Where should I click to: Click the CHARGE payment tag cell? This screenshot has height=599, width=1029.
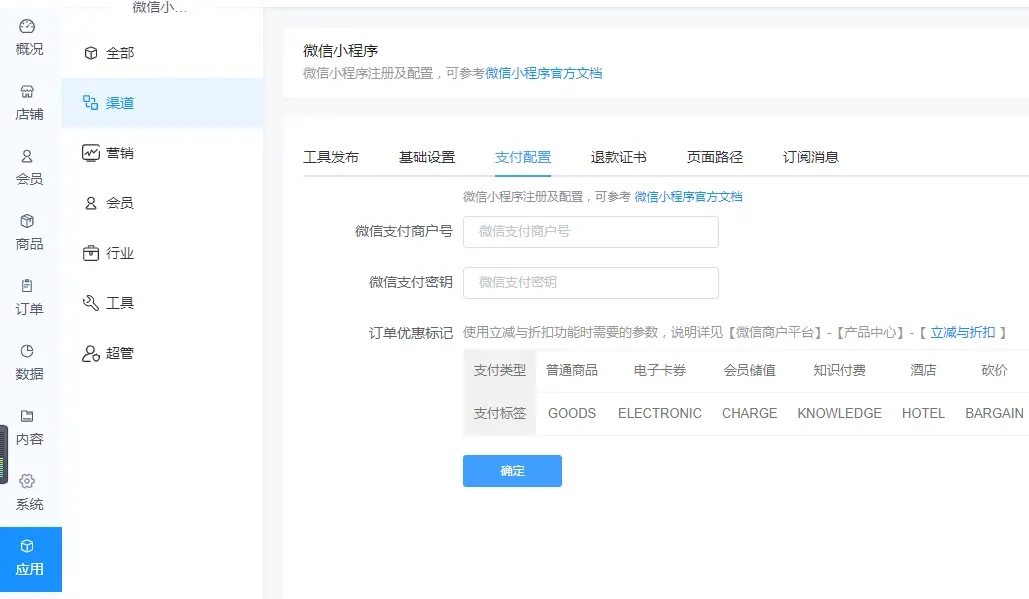pos(749,413)
